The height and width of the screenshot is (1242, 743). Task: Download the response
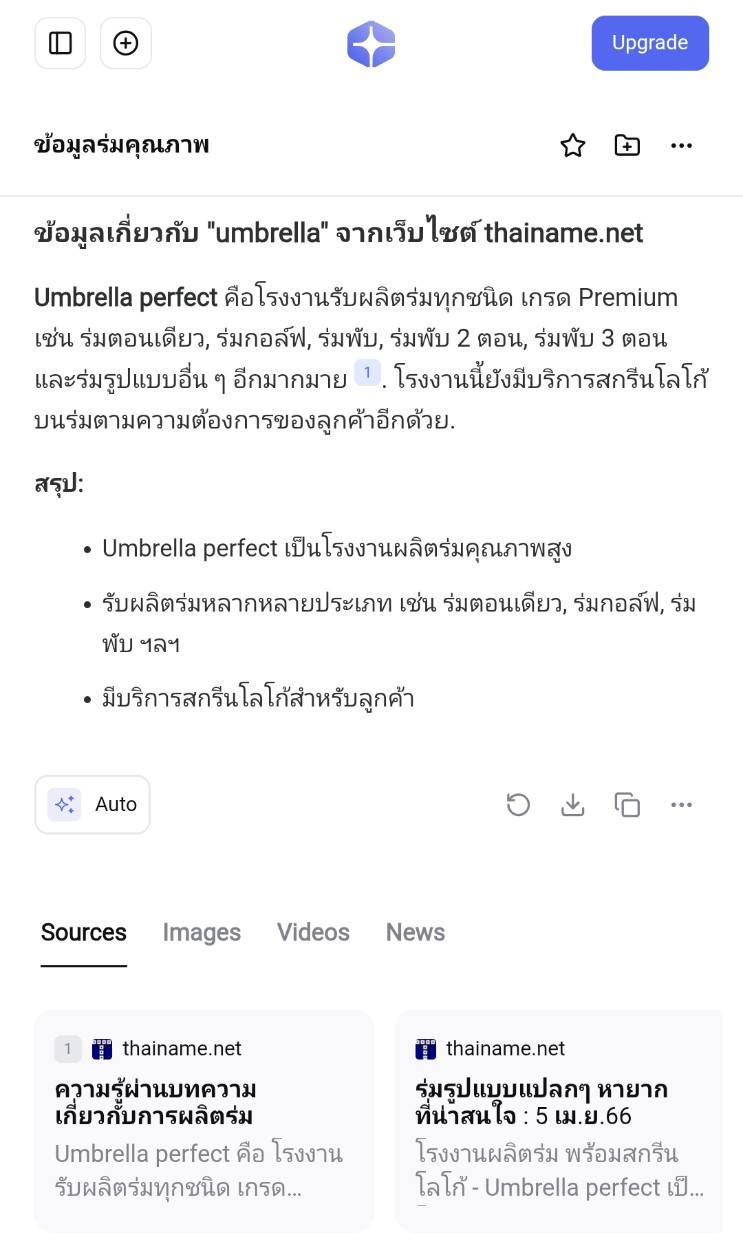(572, 804)
